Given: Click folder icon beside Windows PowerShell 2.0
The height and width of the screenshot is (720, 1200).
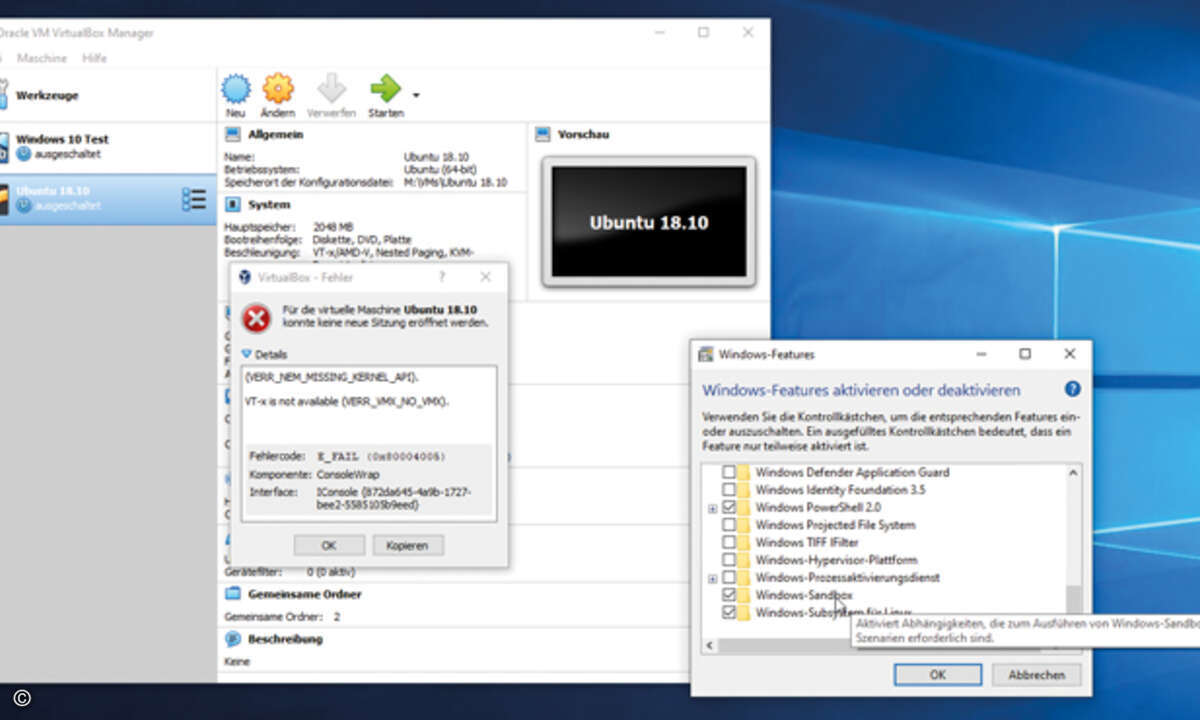Looking at the screenshot, I should (x=744, y=507).
